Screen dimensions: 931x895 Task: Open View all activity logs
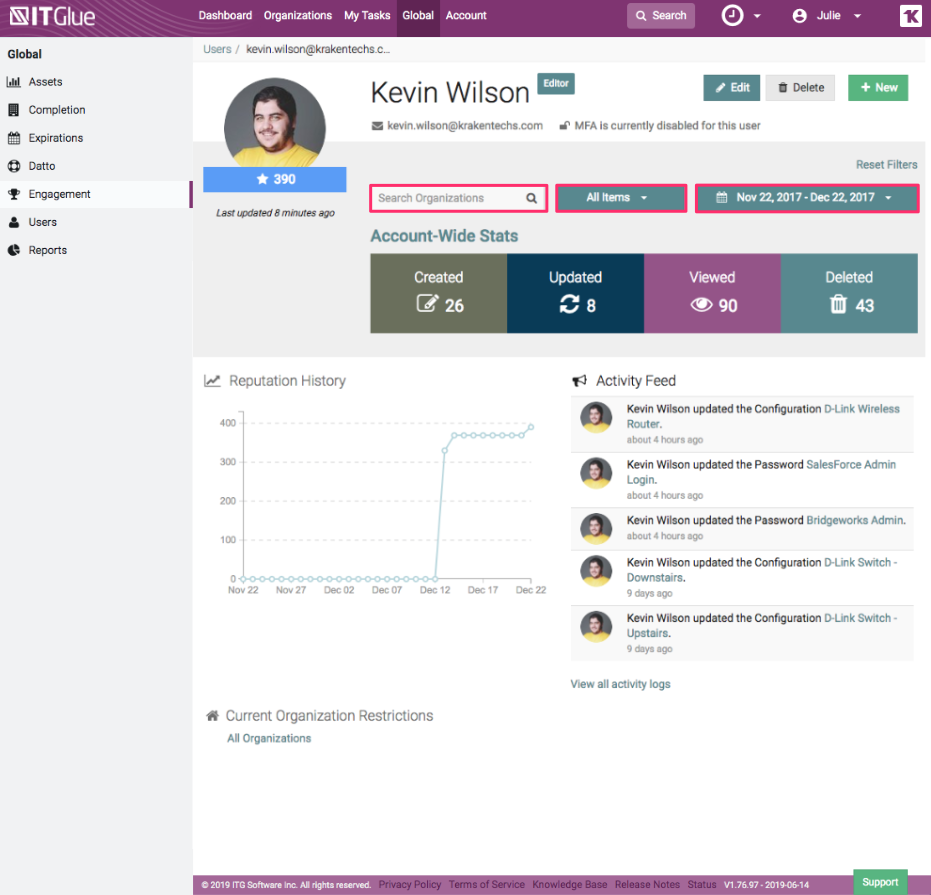pos(620,684)
